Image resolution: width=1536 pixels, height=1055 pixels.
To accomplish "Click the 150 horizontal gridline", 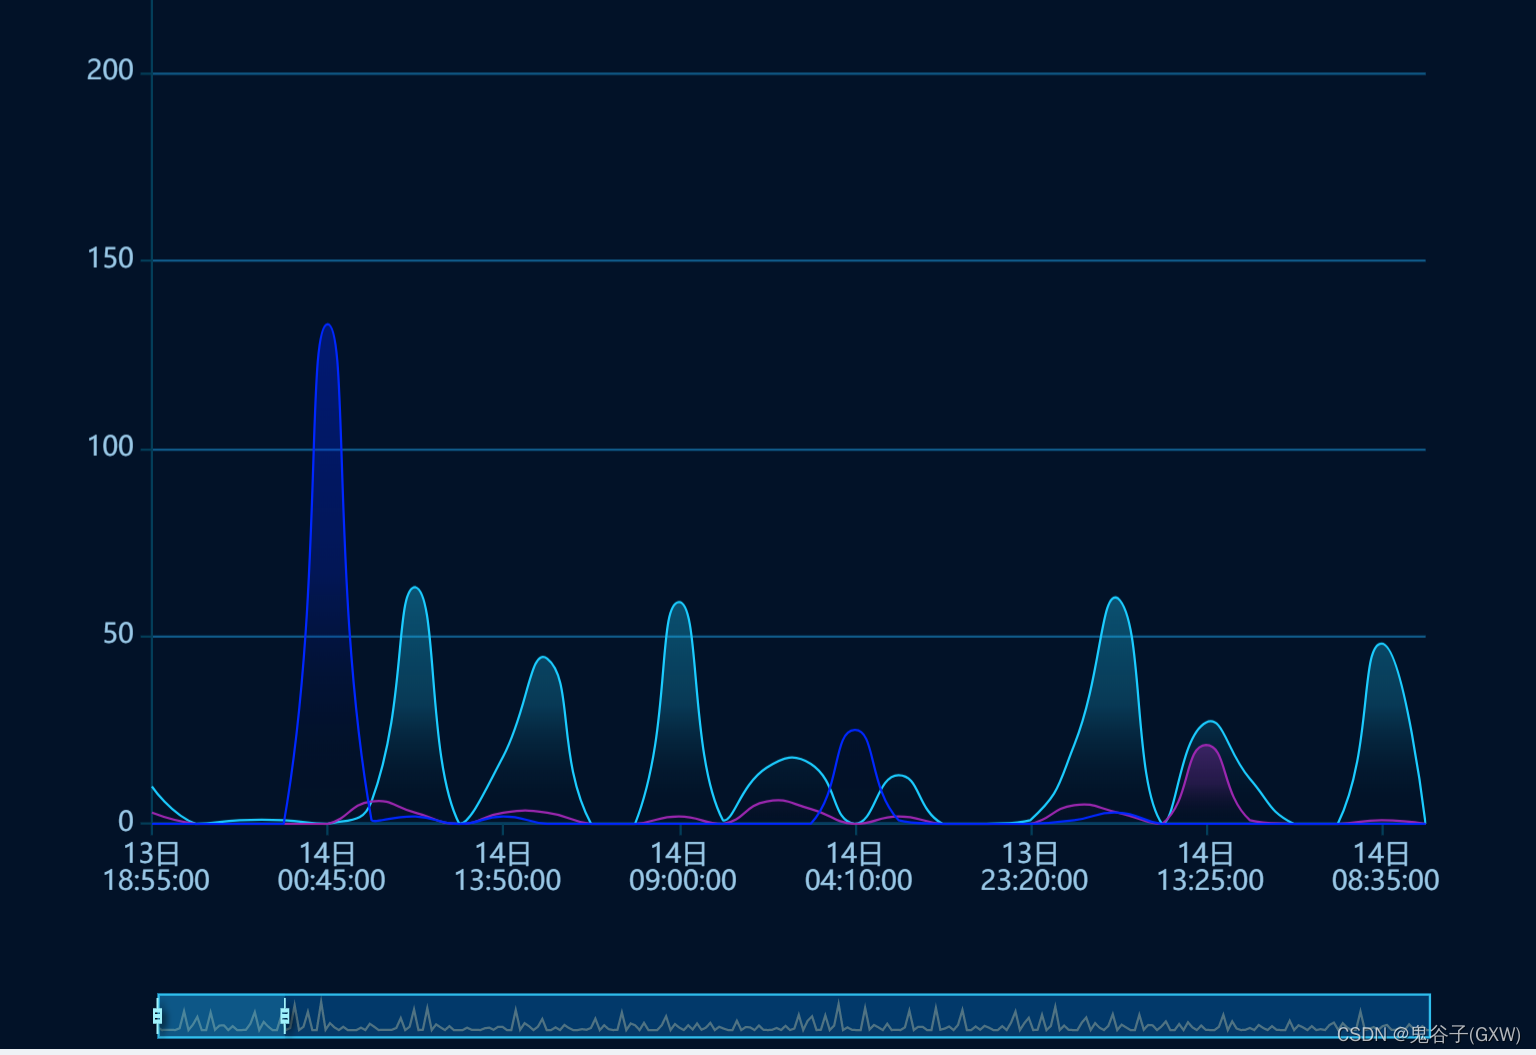I will [x=700, y=258].
